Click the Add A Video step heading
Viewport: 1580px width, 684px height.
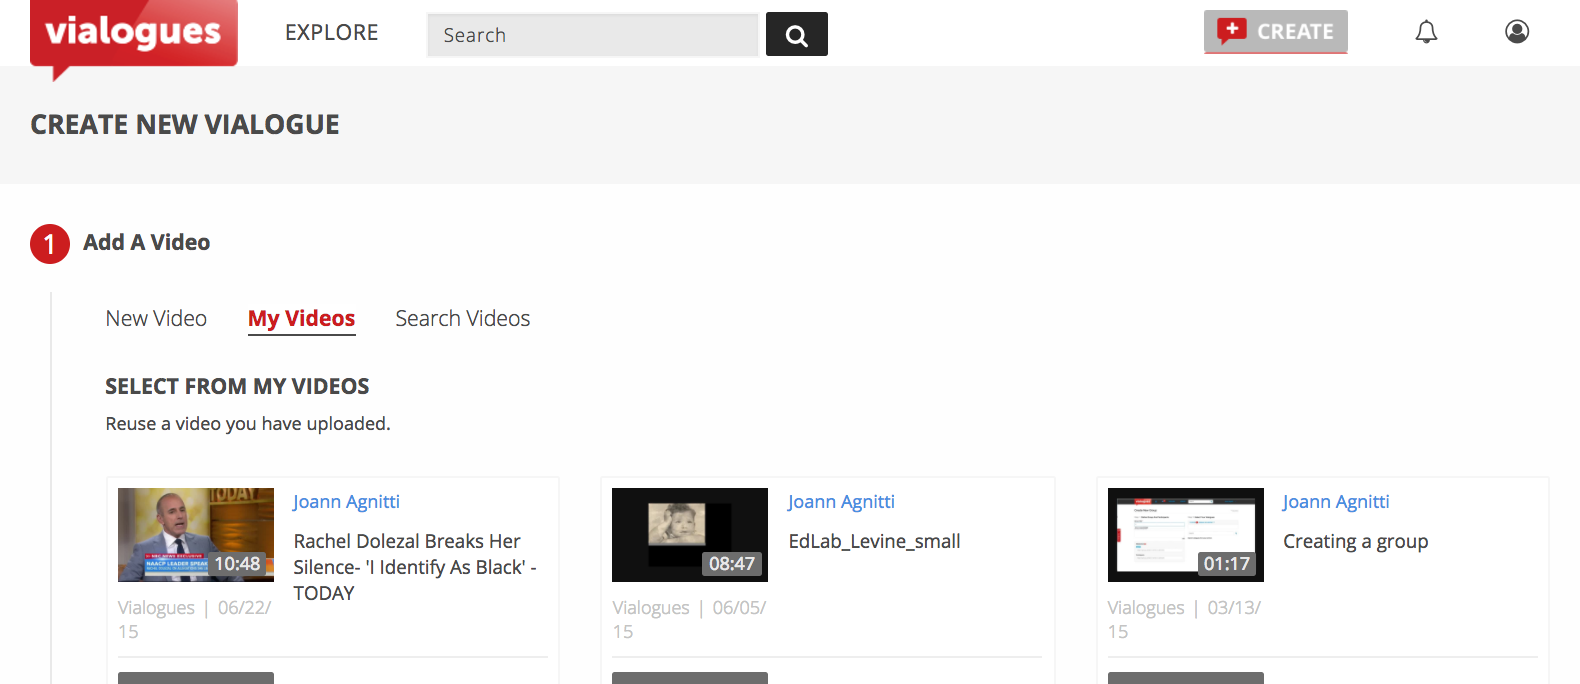pos(147,243)
